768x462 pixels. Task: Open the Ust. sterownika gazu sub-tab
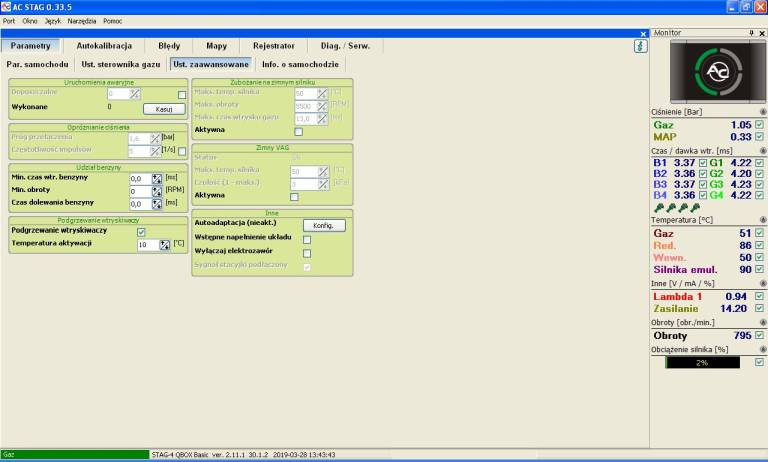[120, 64]
